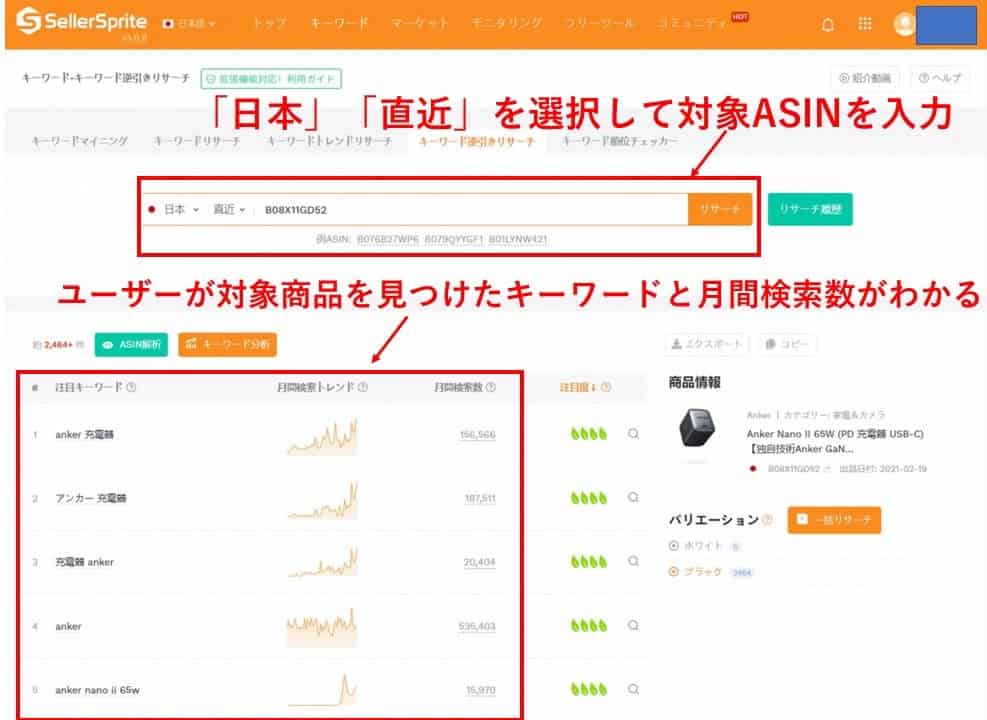Switch to キーワードリサーチ tab
Image resolution: width=987 pixels, height=720 pixels.
[197, 141]
